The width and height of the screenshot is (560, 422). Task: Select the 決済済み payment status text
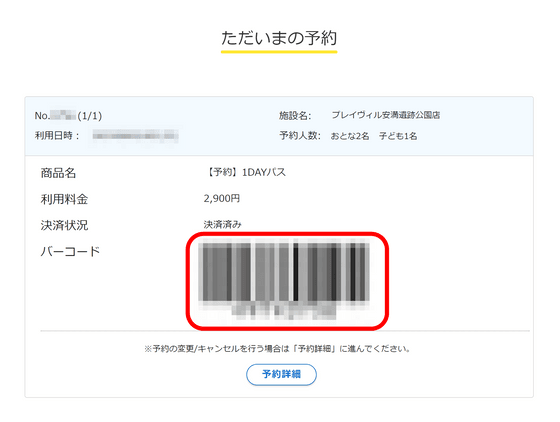tap(222, 225)
